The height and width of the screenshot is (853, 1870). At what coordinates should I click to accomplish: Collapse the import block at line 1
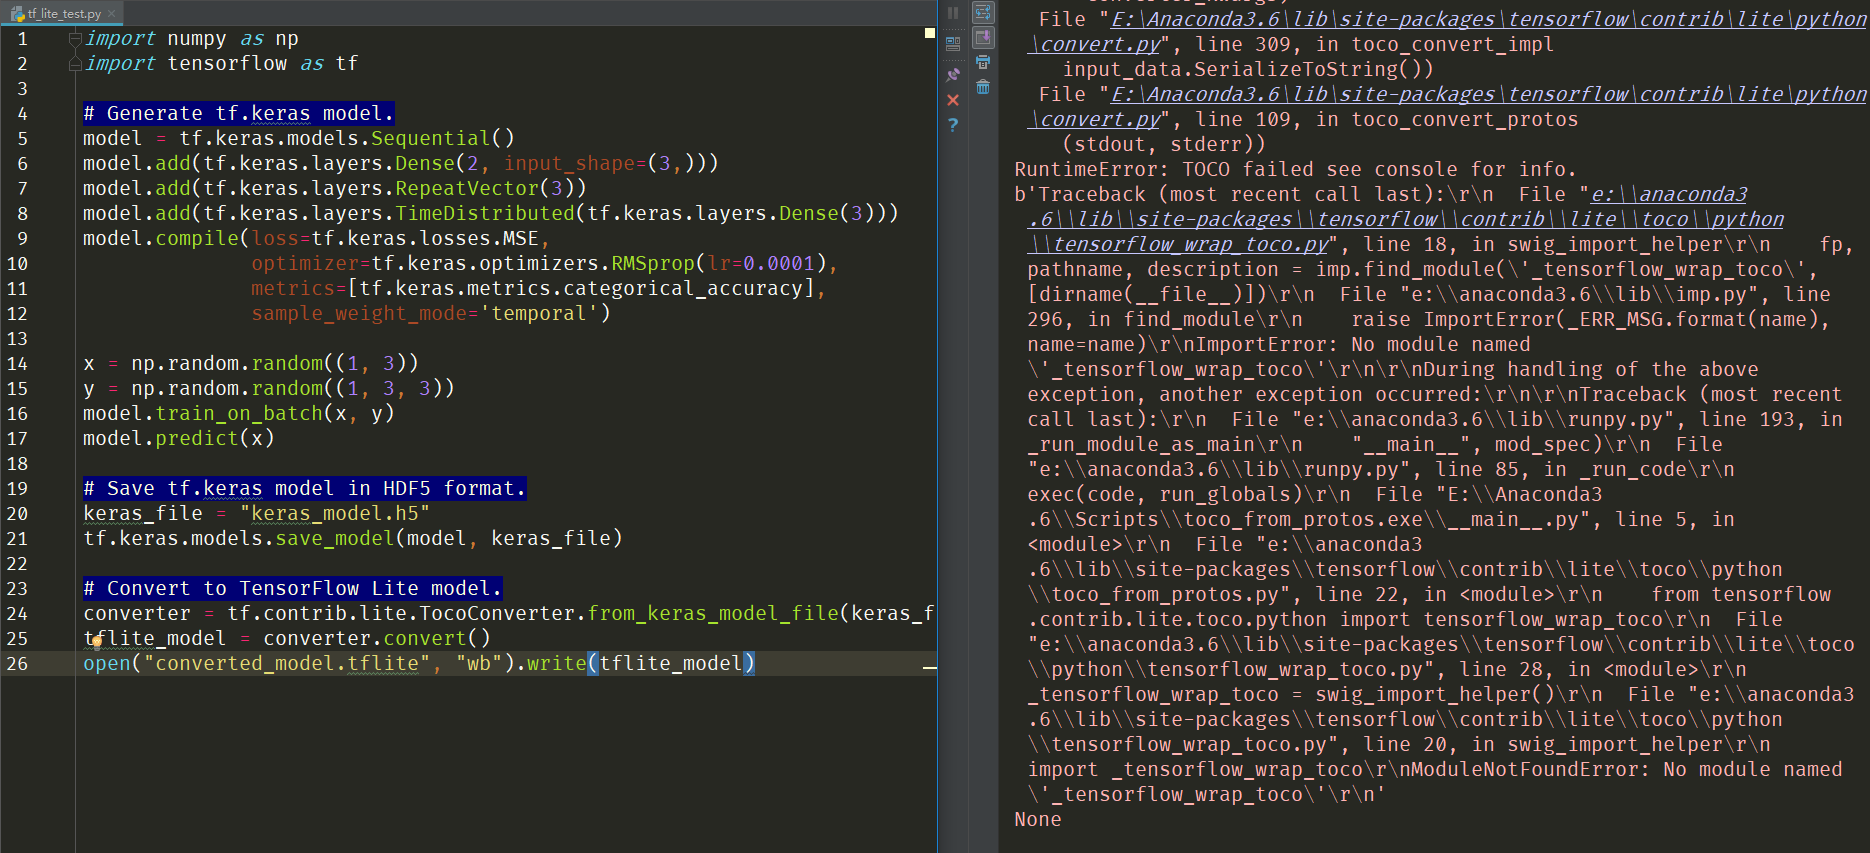tap(75, 39)
